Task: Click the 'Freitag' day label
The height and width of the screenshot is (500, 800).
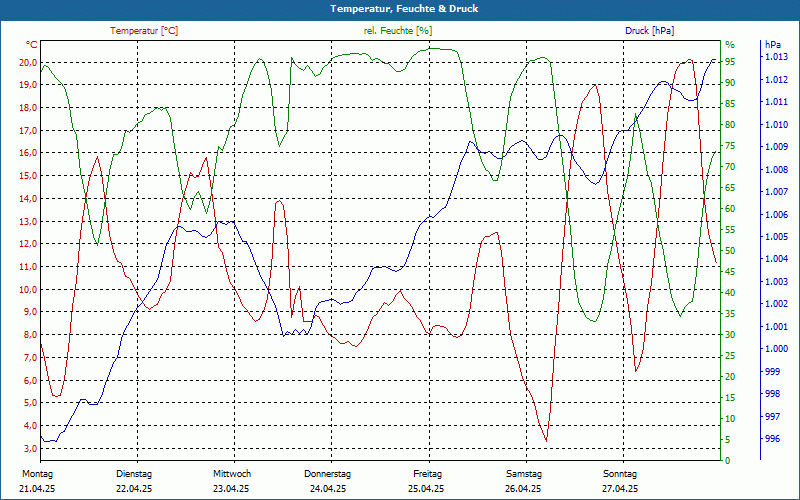Action: pos(428,474)
